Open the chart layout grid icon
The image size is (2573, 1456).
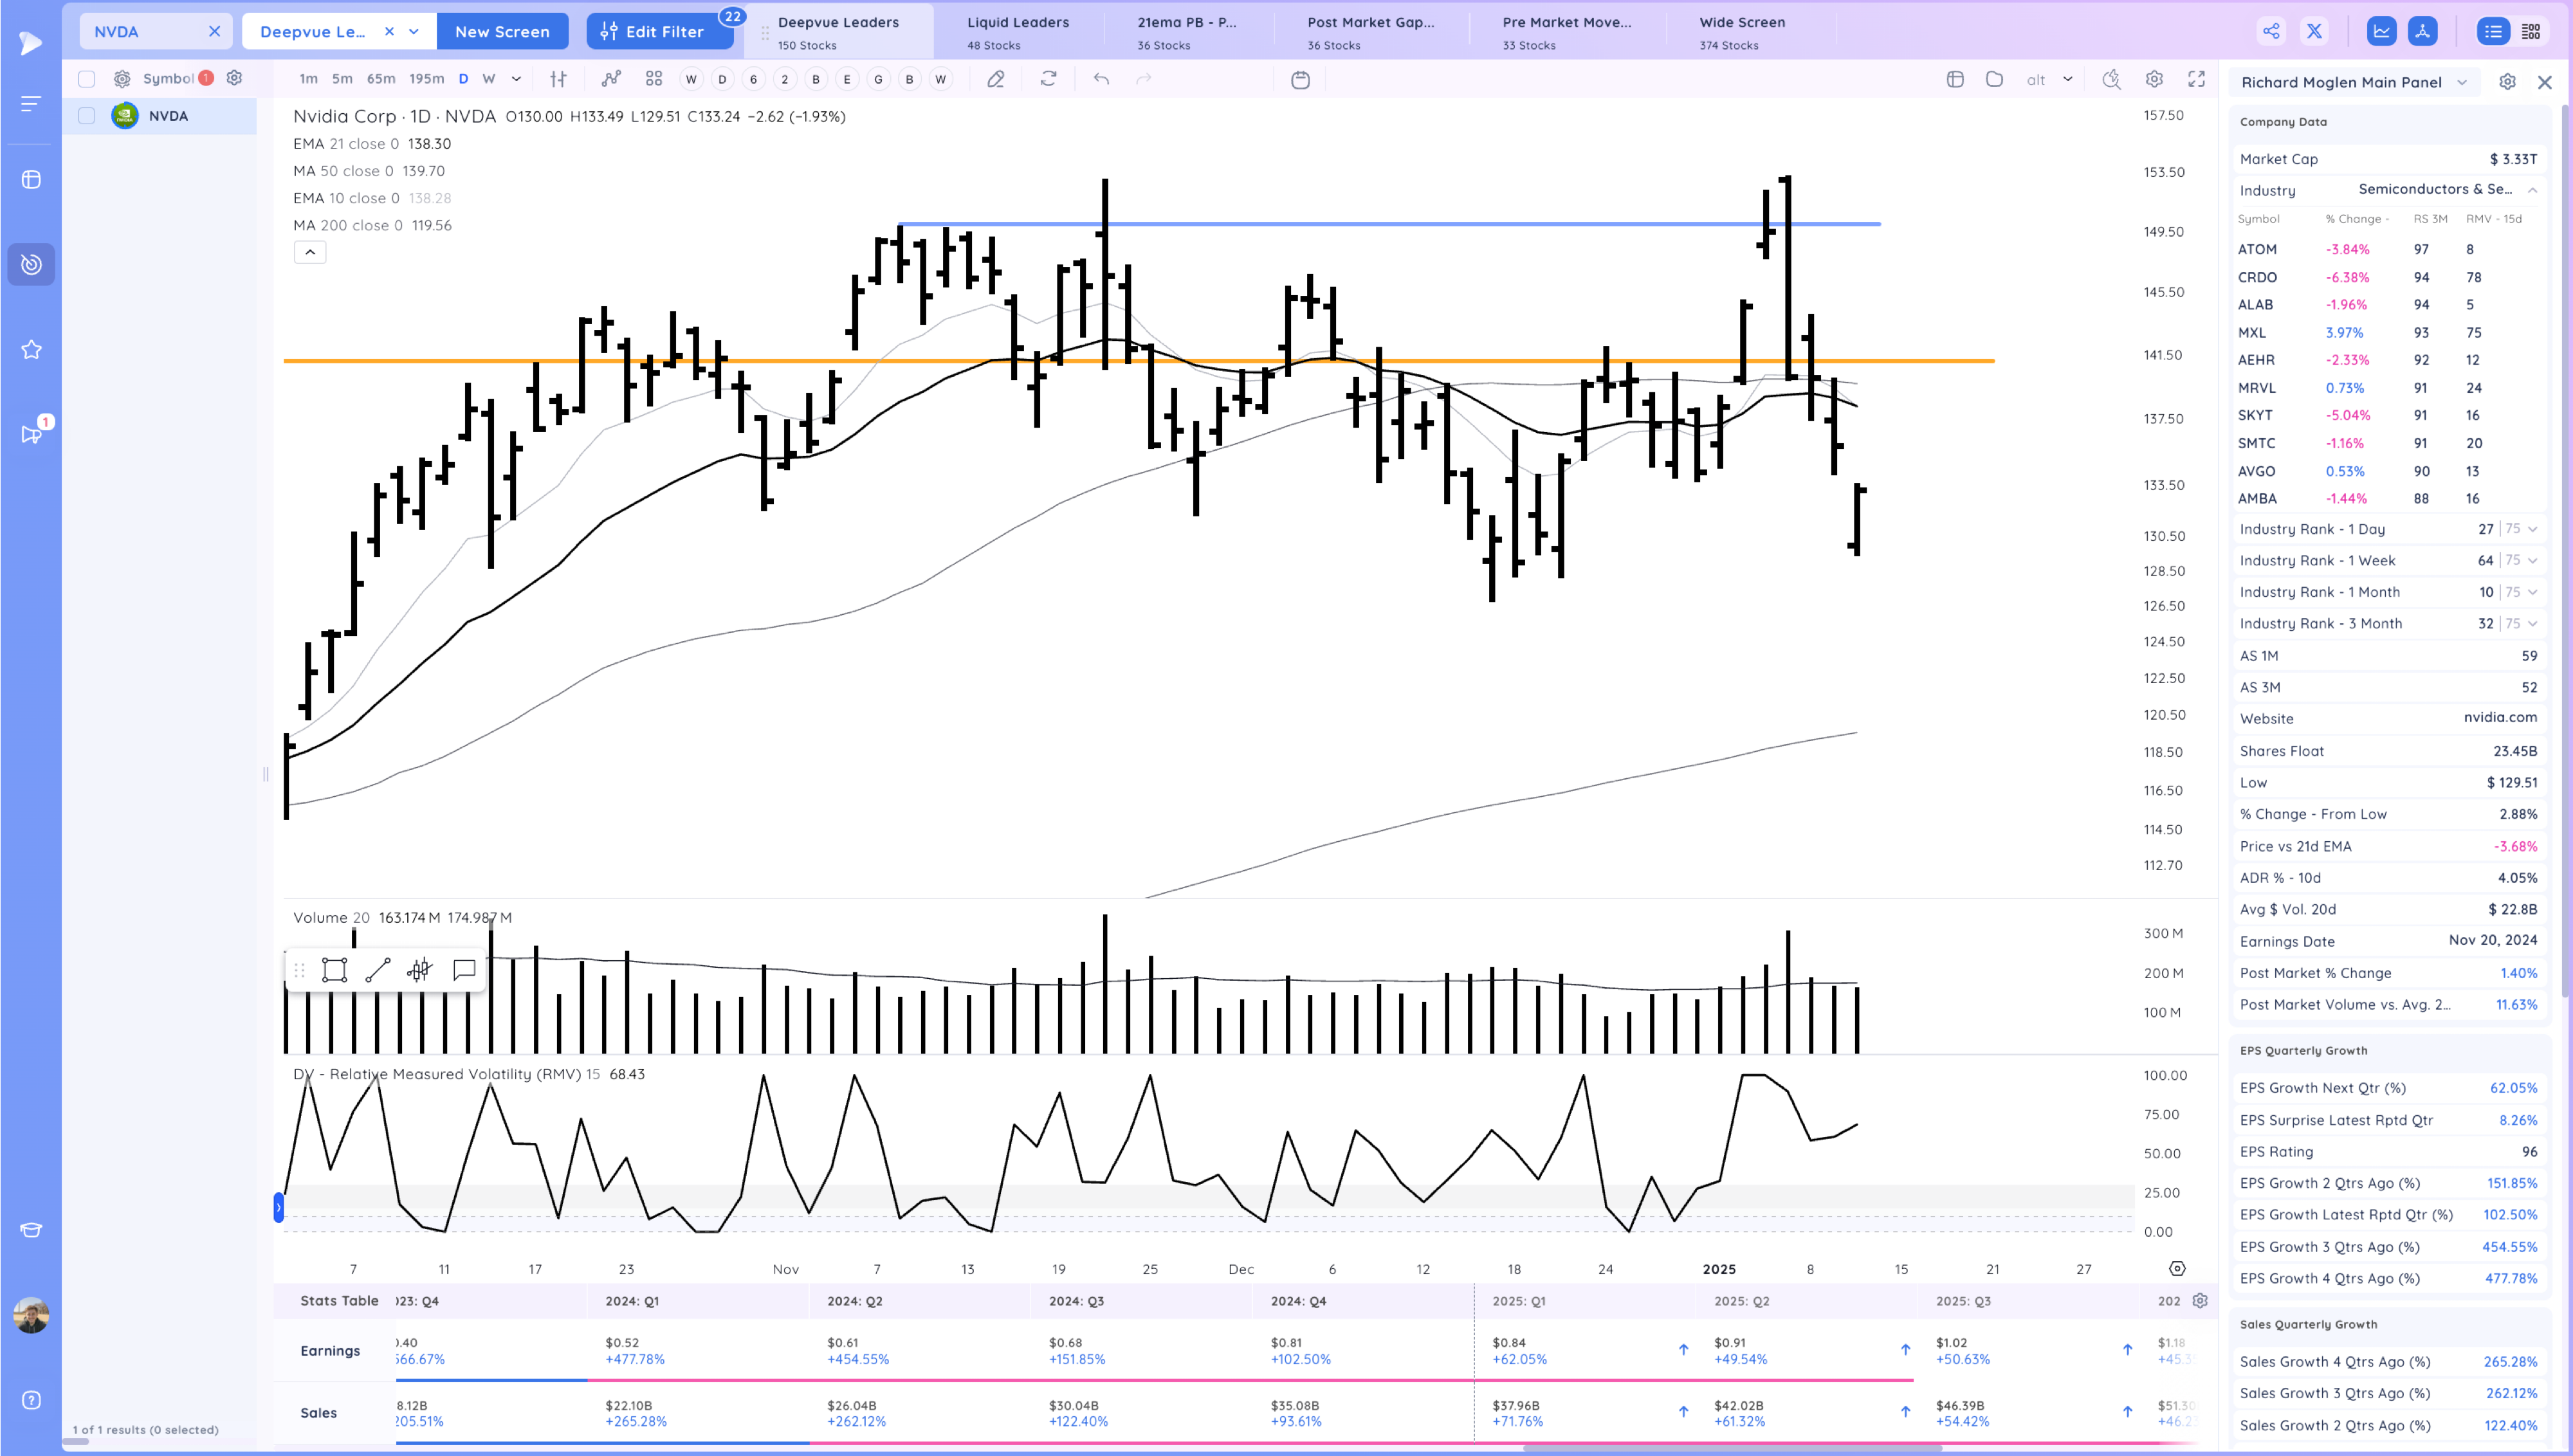pos(654,79)
